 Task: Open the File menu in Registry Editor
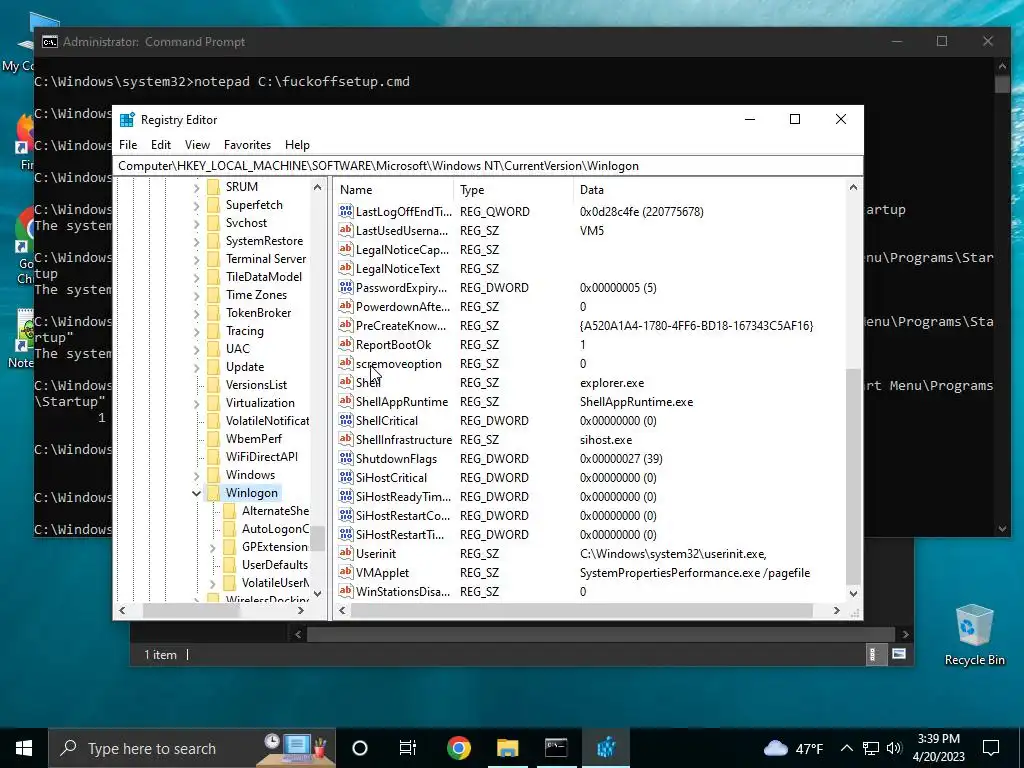tap(128, 144)
